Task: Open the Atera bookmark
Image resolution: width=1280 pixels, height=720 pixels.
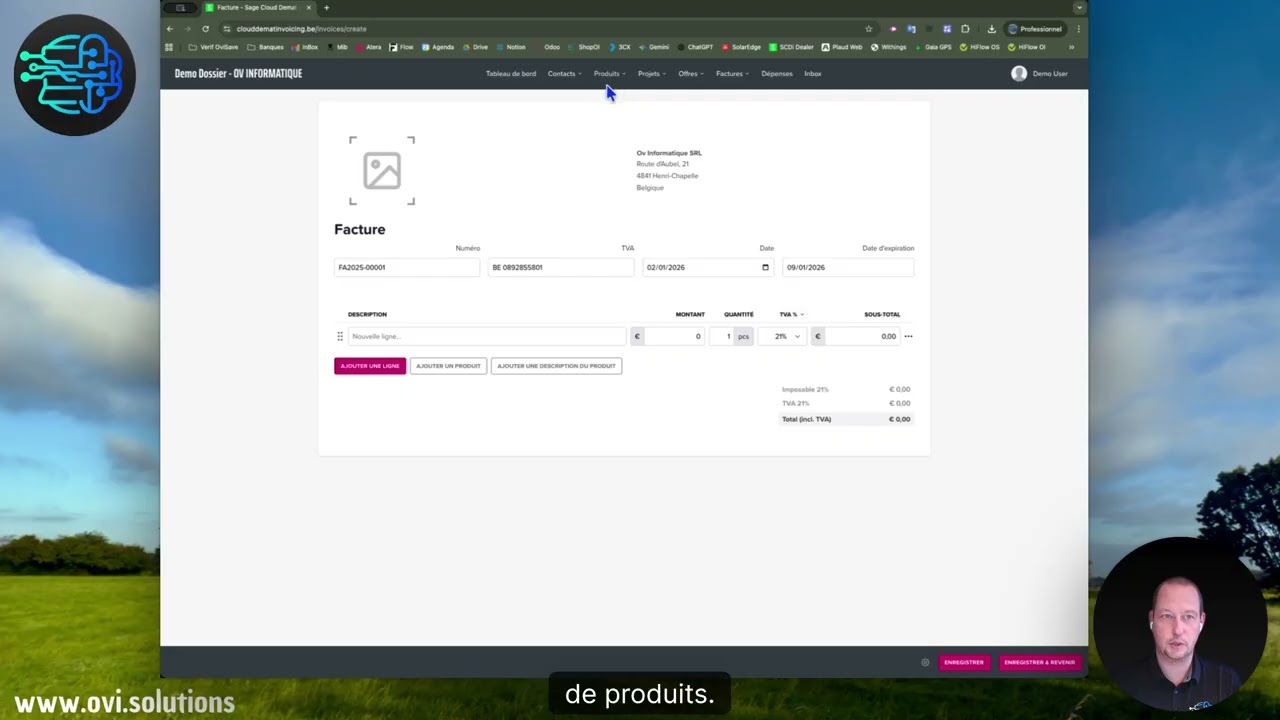Action: [x=368, y=47]
